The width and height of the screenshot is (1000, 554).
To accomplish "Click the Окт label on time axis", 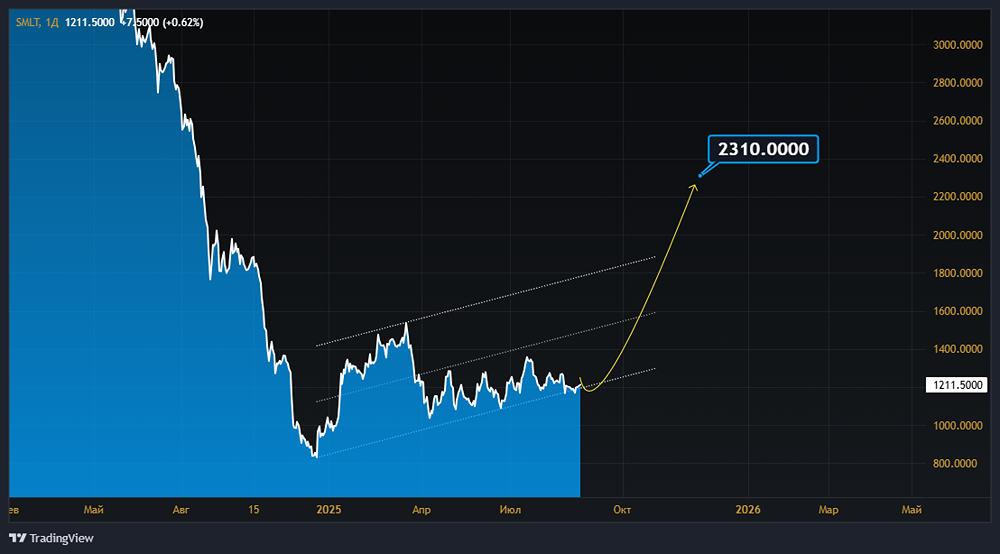I will tap(622, 509).
